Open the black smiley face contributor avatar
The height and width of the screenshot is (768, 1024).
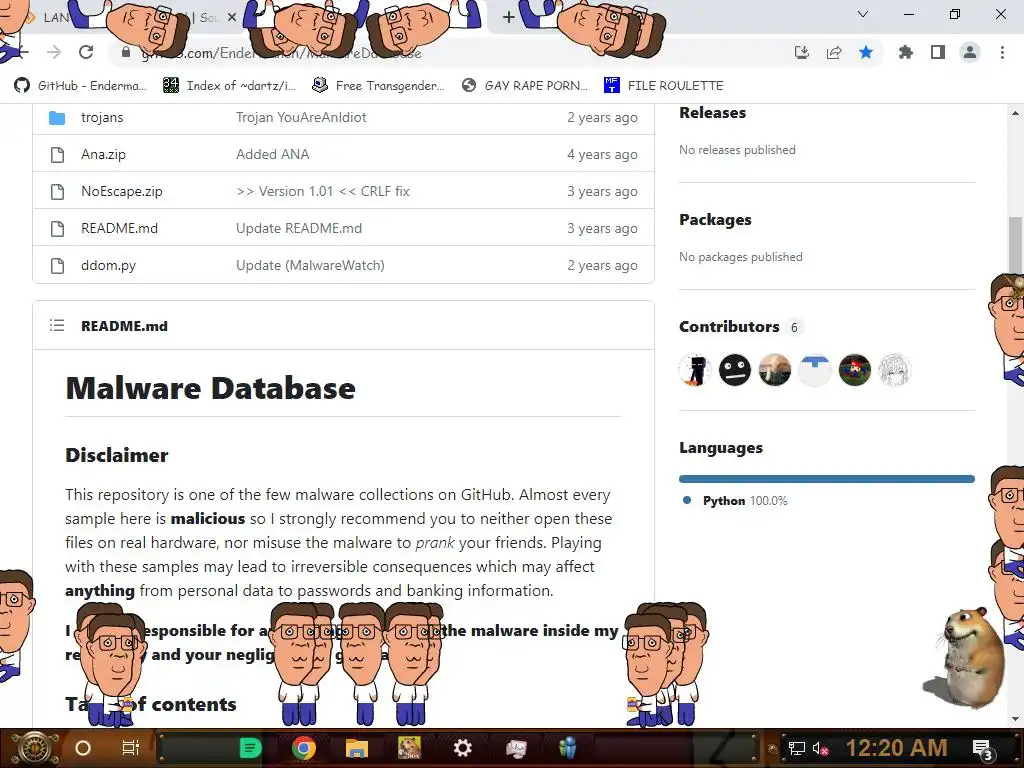735,370
